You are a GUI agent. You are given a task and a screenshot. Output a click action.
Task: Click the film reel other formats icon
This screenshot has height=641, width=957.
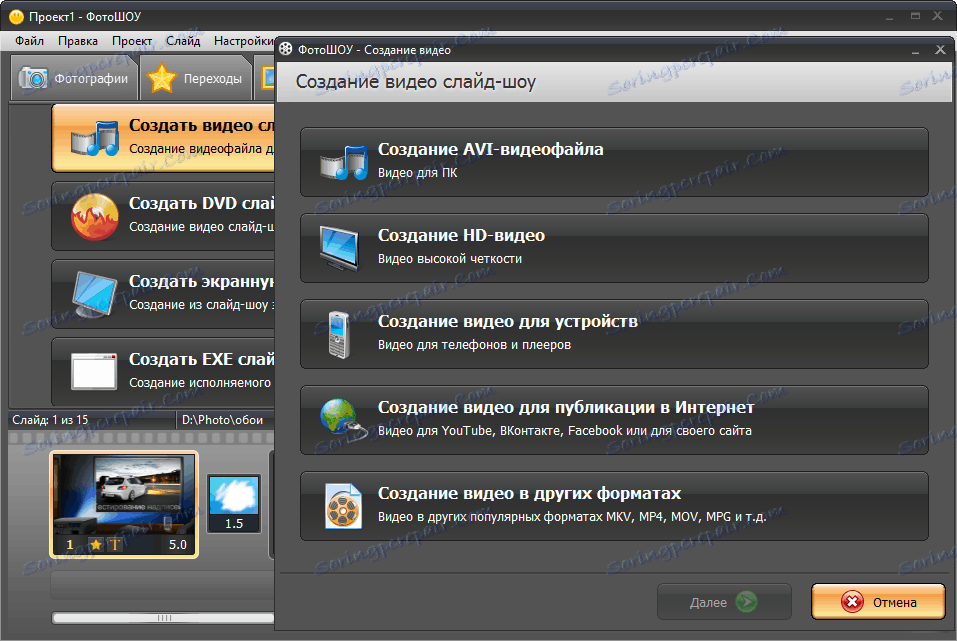tap(344, 505)
